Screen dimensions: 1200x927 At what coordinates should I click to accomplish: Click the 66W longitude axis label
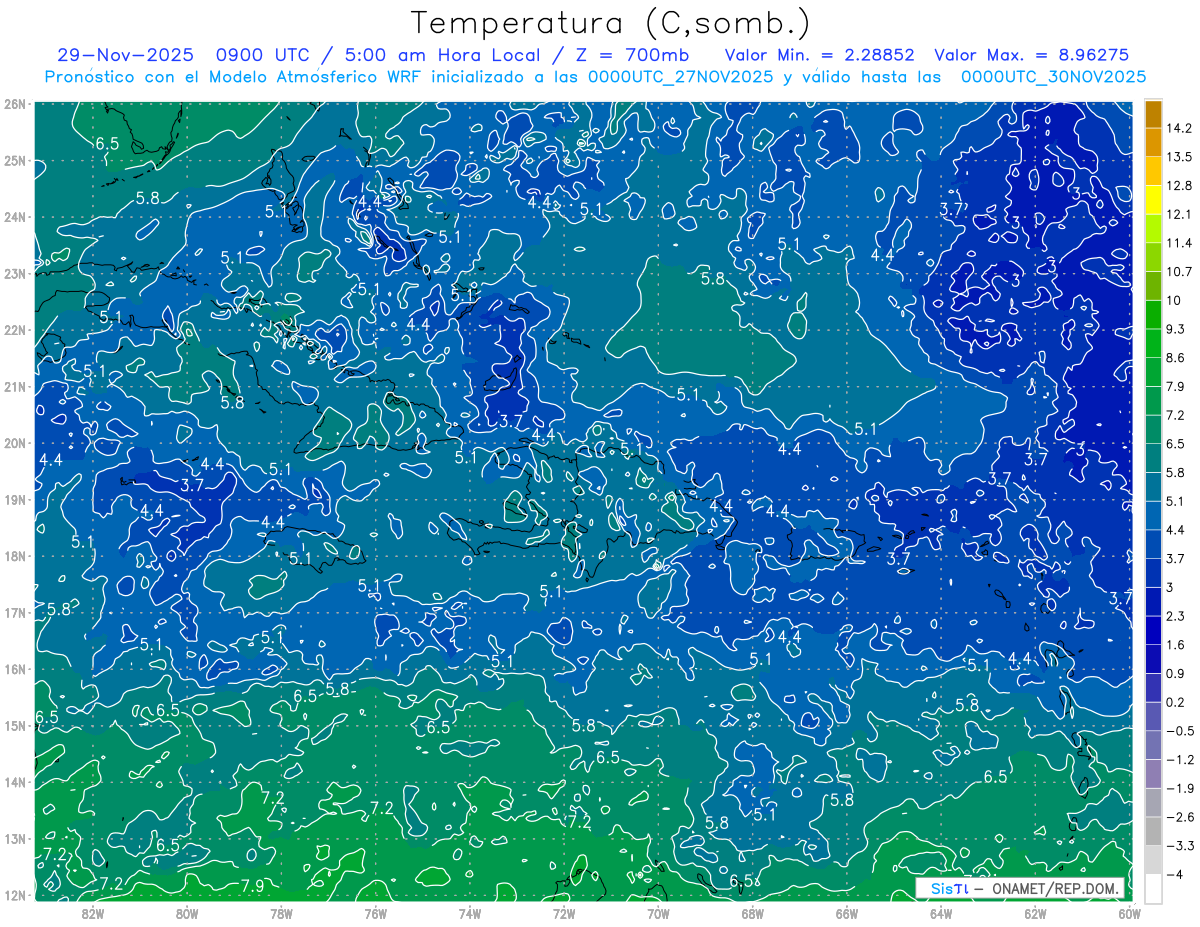(846, 913)
